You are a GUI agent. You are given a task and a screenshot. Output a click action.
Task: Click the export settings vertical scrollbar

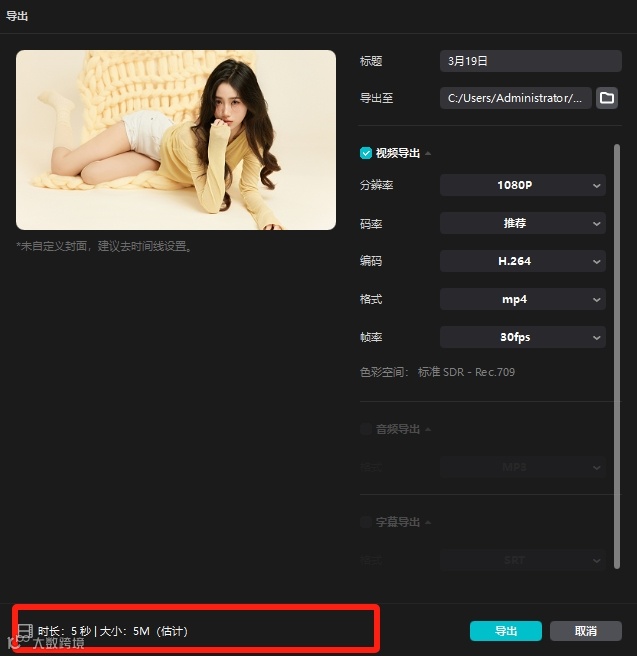click(x=617, y=356)
